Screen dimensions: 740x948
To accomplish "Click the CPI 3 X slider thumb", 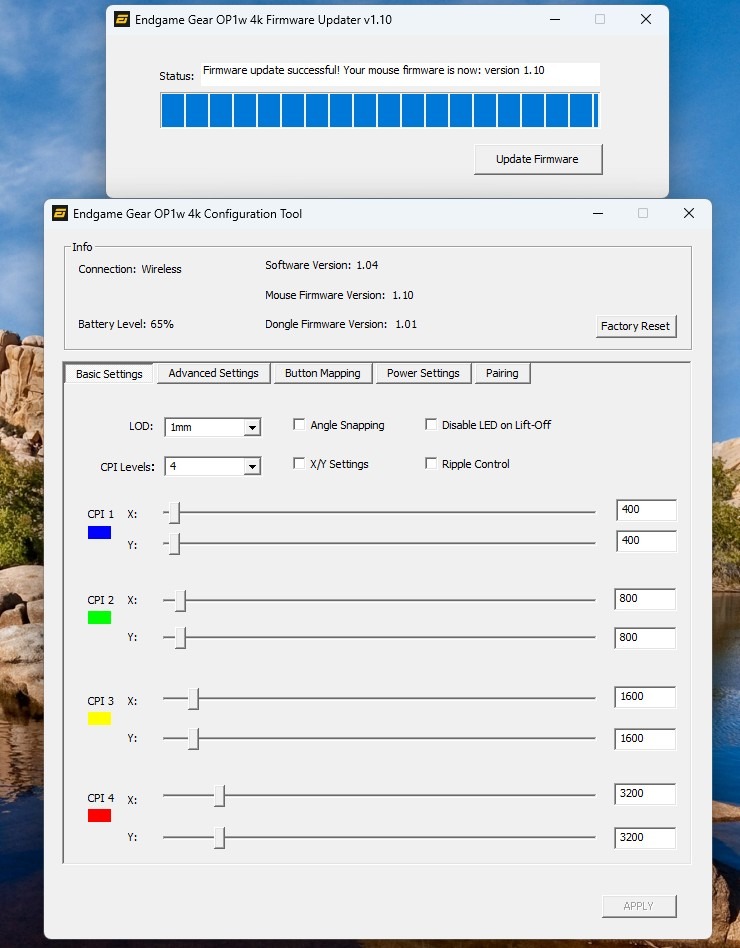I will (193, 698).
